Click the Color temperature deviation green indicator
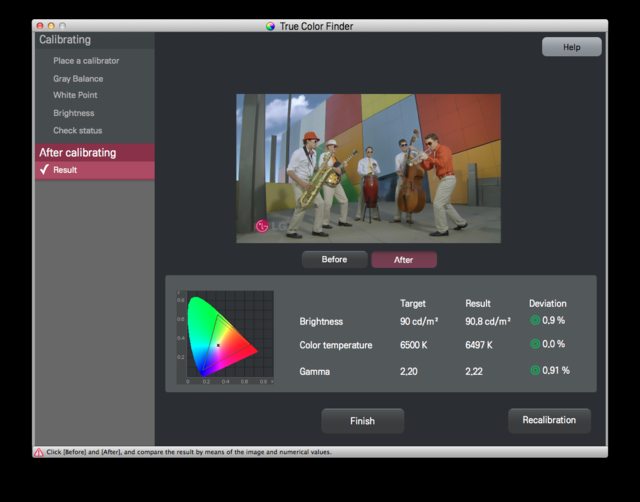 coord(535,344)
